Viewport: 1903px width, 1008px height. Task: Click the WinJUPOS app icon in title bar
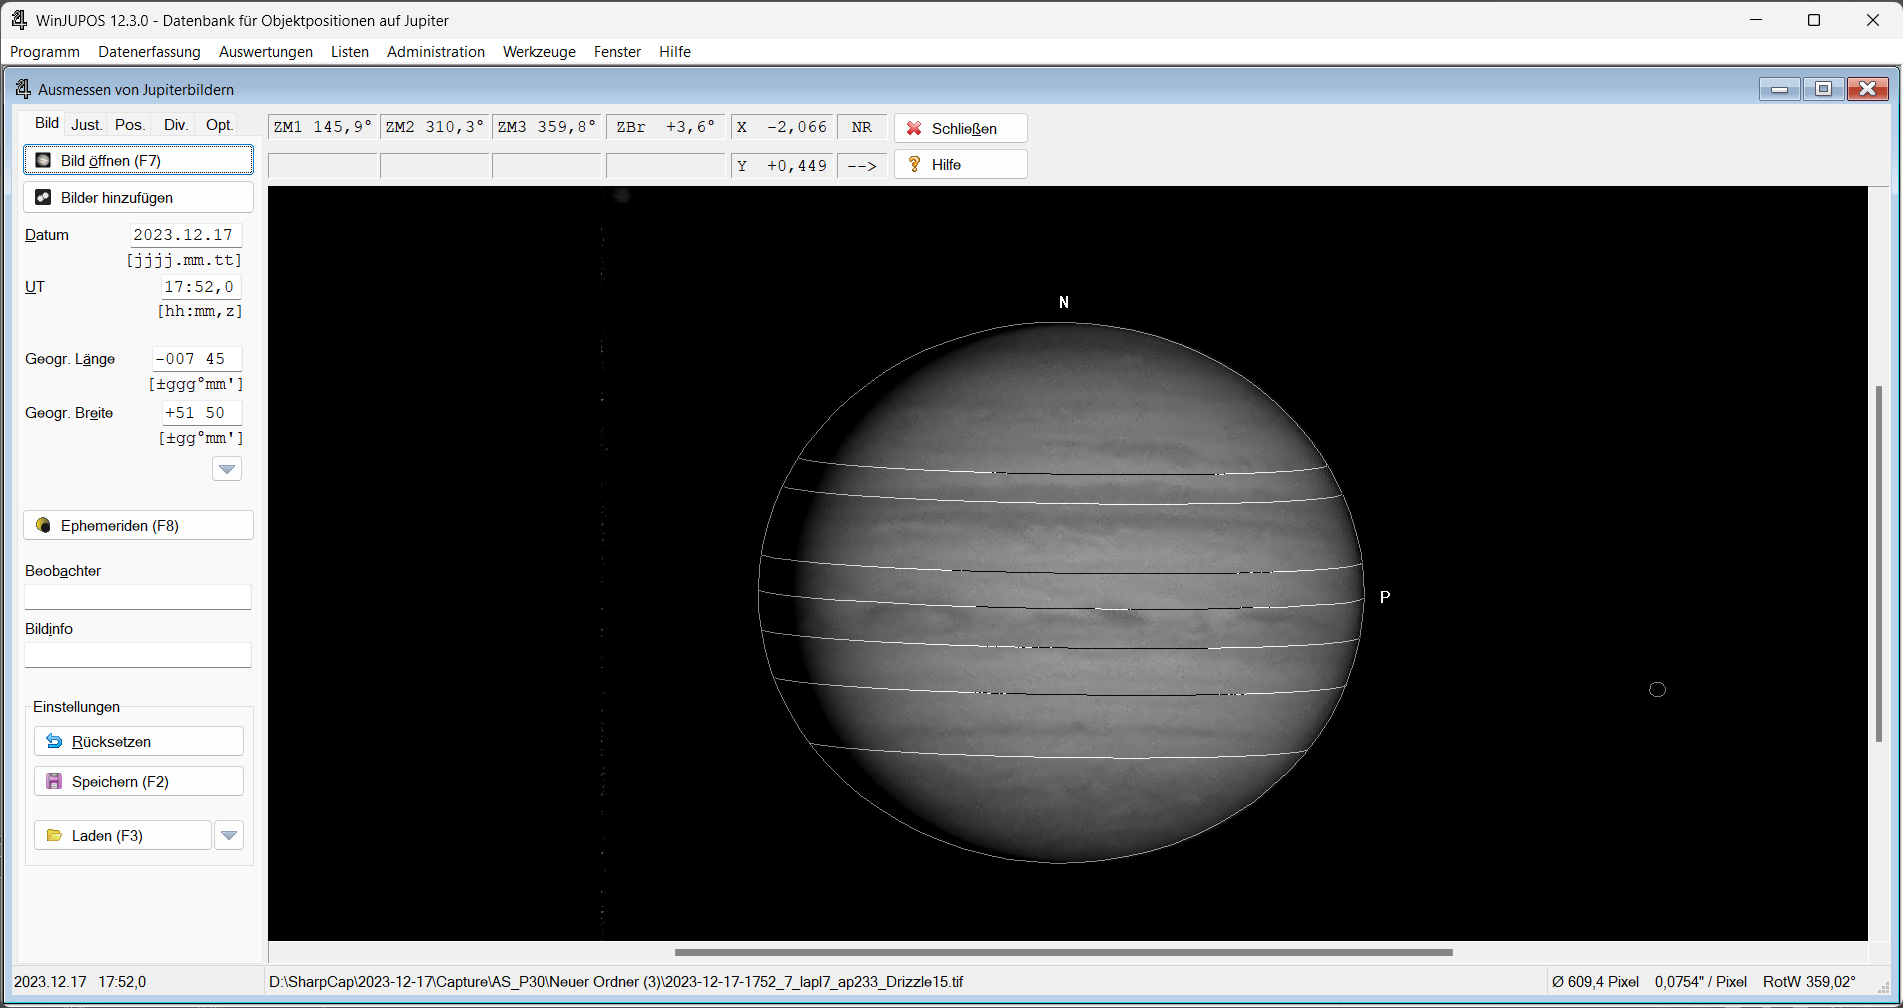[x=19, y=20]
